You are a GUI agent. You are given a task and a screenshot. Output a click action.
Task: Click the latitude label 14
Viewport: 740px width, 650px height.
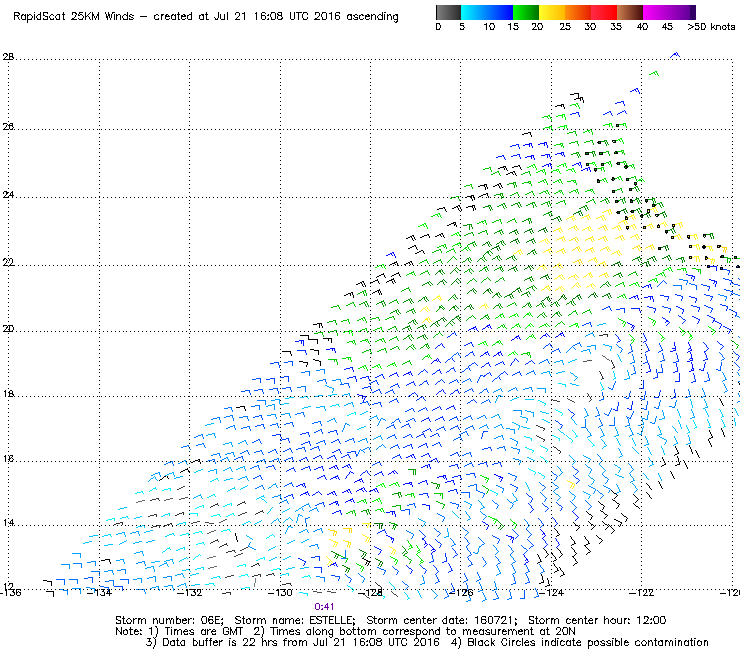coord(8,523)
